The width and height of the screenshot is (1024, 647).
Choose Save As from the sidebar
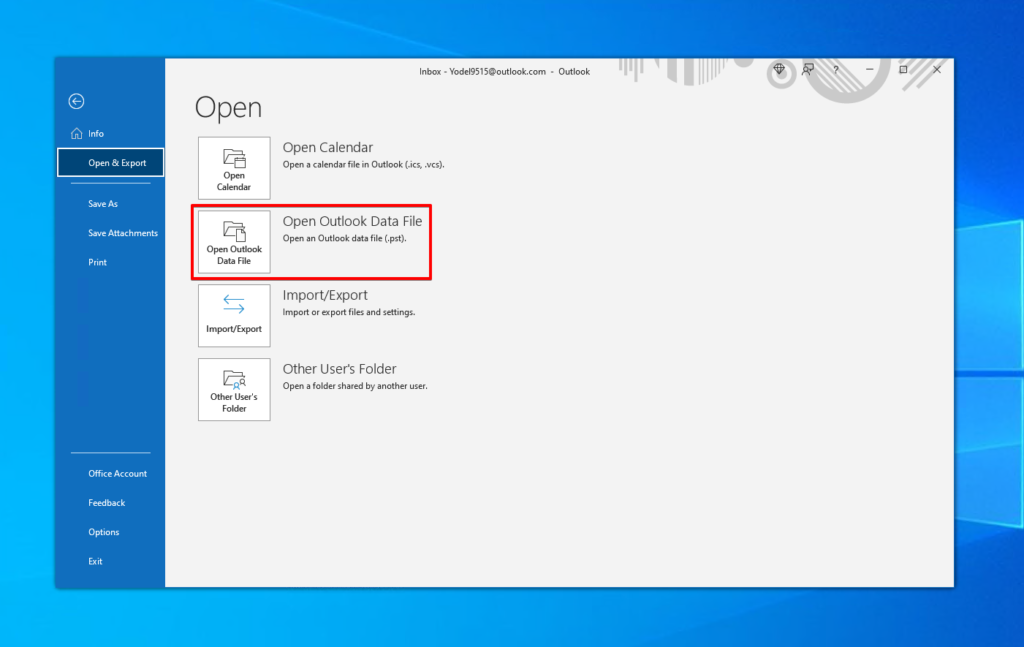[102, 203]
